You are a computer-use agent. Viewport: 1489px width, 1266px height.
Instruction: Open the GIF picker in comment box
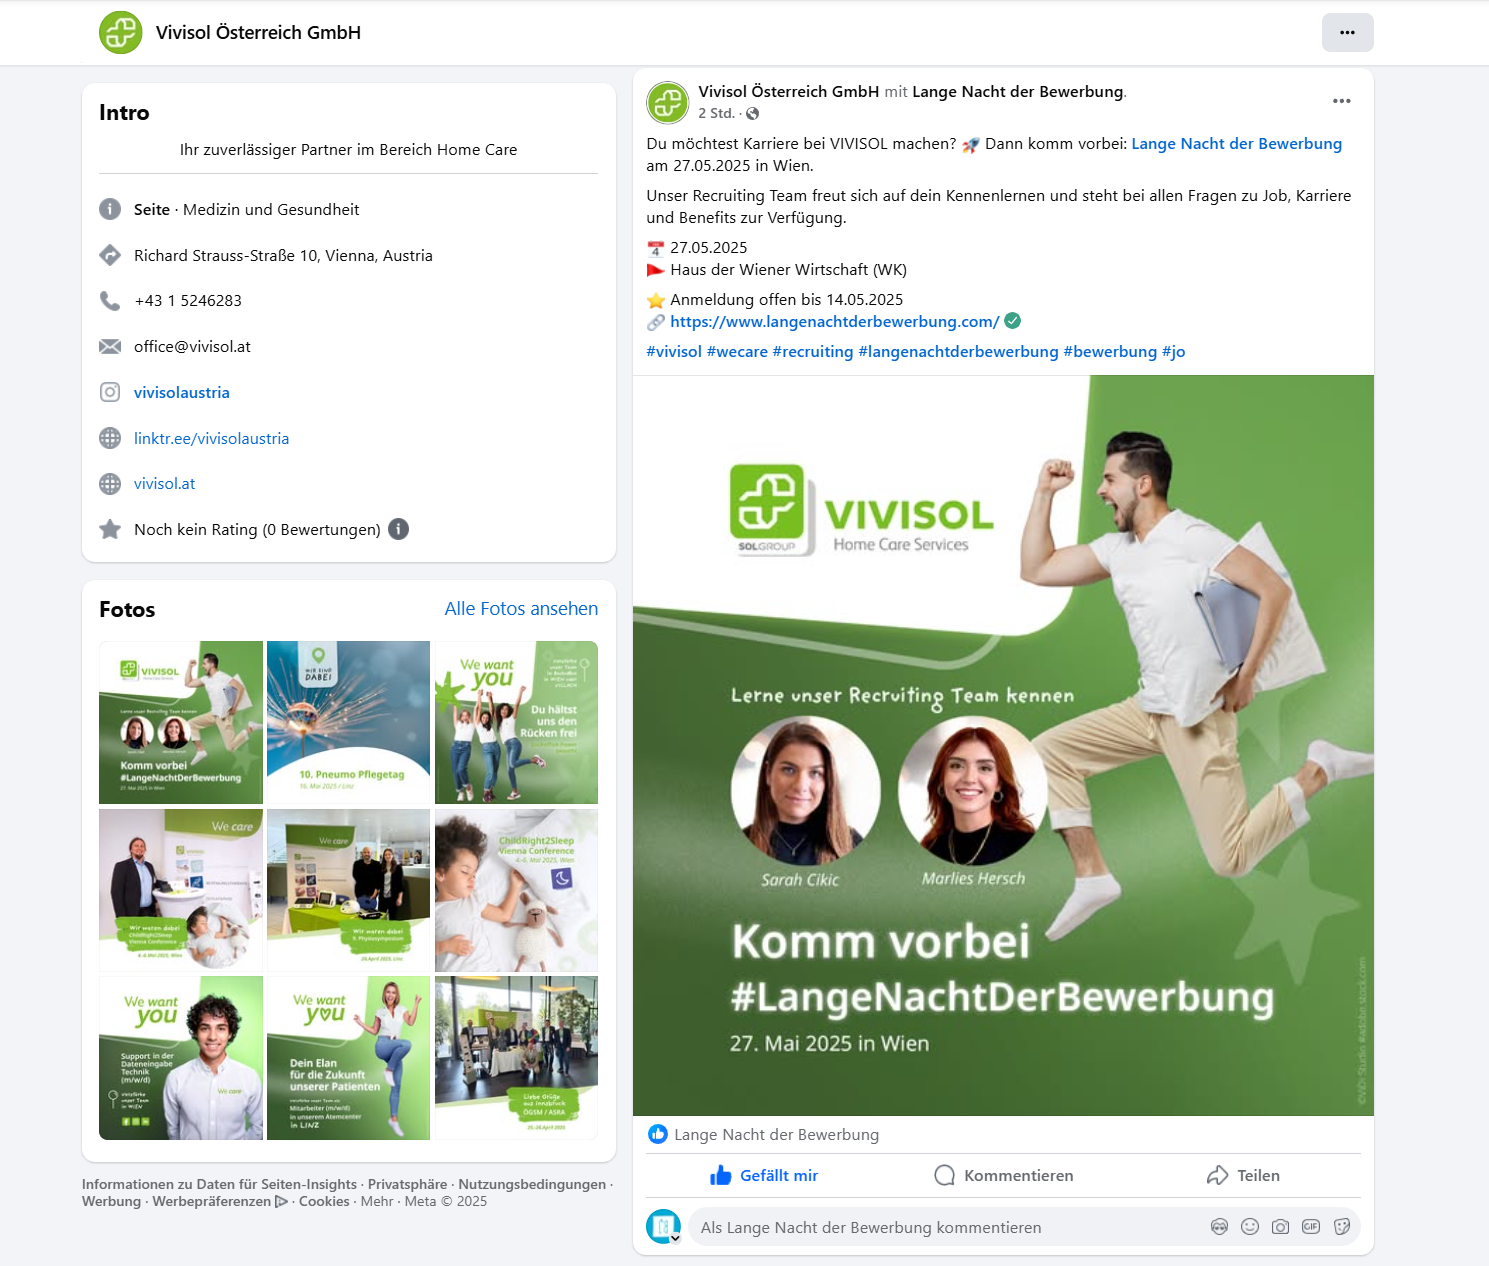(x=1311, y=1227)
